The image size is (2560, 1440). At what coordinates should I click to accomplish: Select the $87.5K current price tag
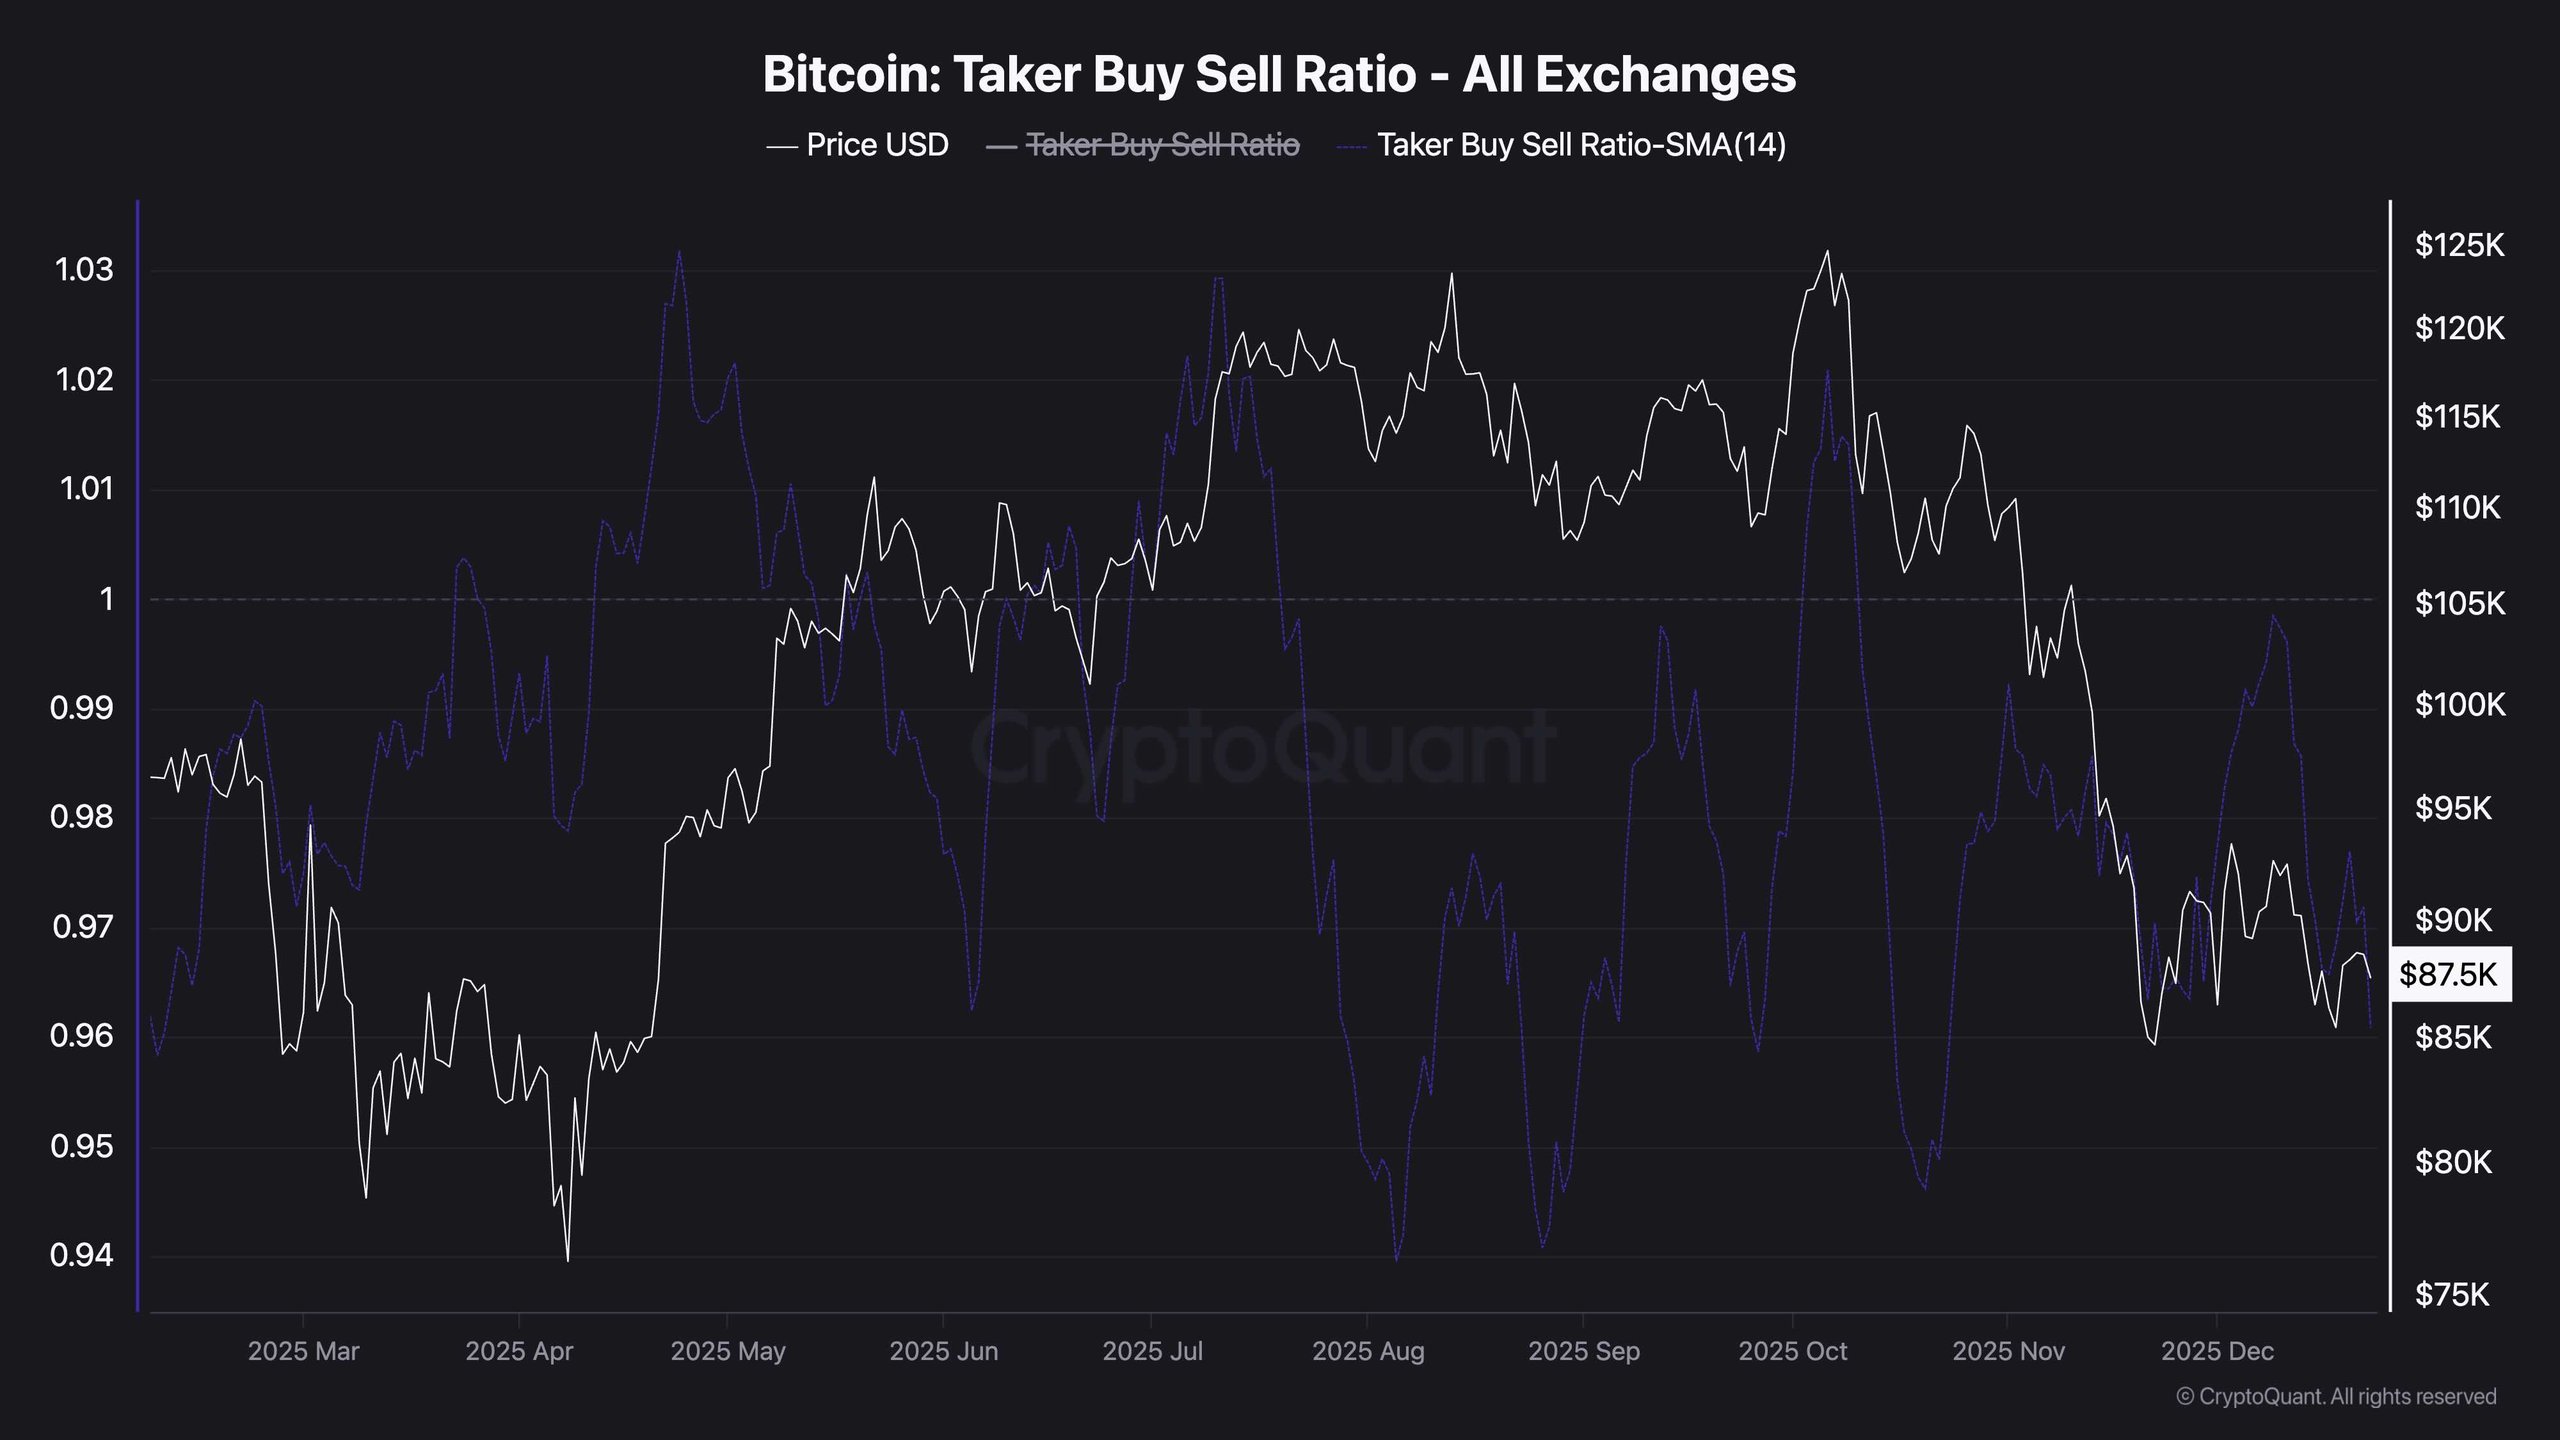pos(2448,974)
